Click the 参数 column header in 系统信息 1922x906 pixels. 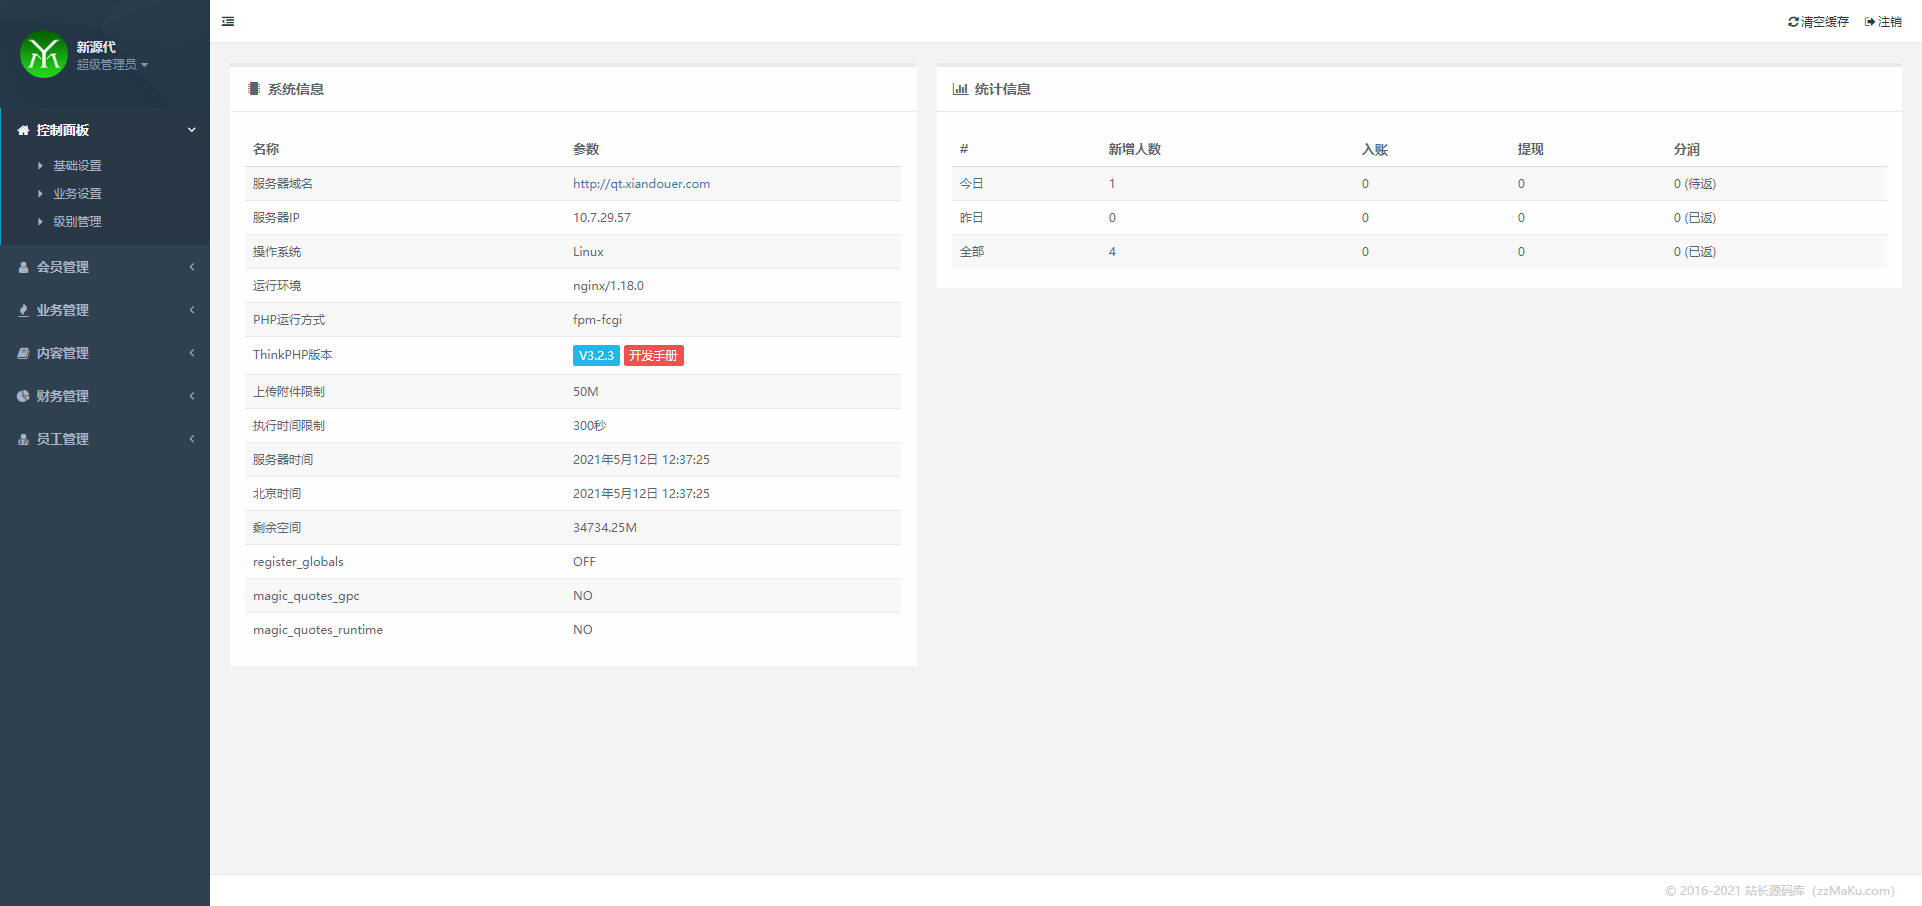click(x=586, y=149)
